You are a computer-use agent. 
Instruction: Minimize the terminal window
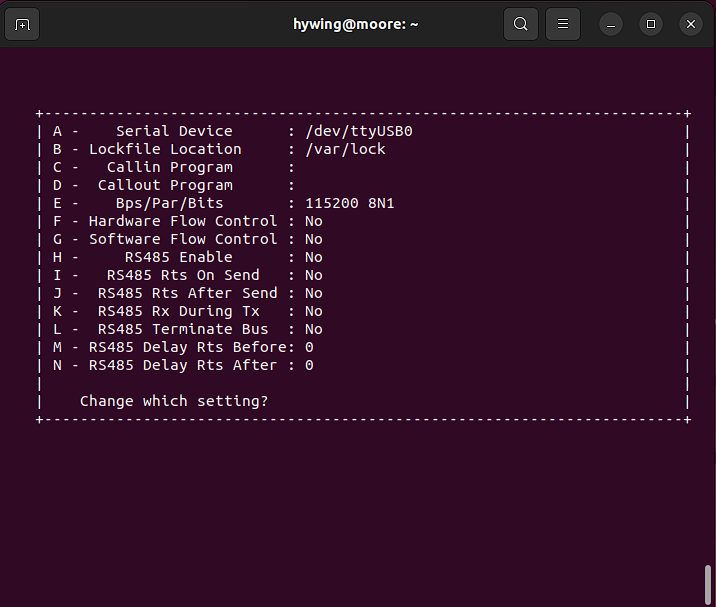click(x=611, y=24)
